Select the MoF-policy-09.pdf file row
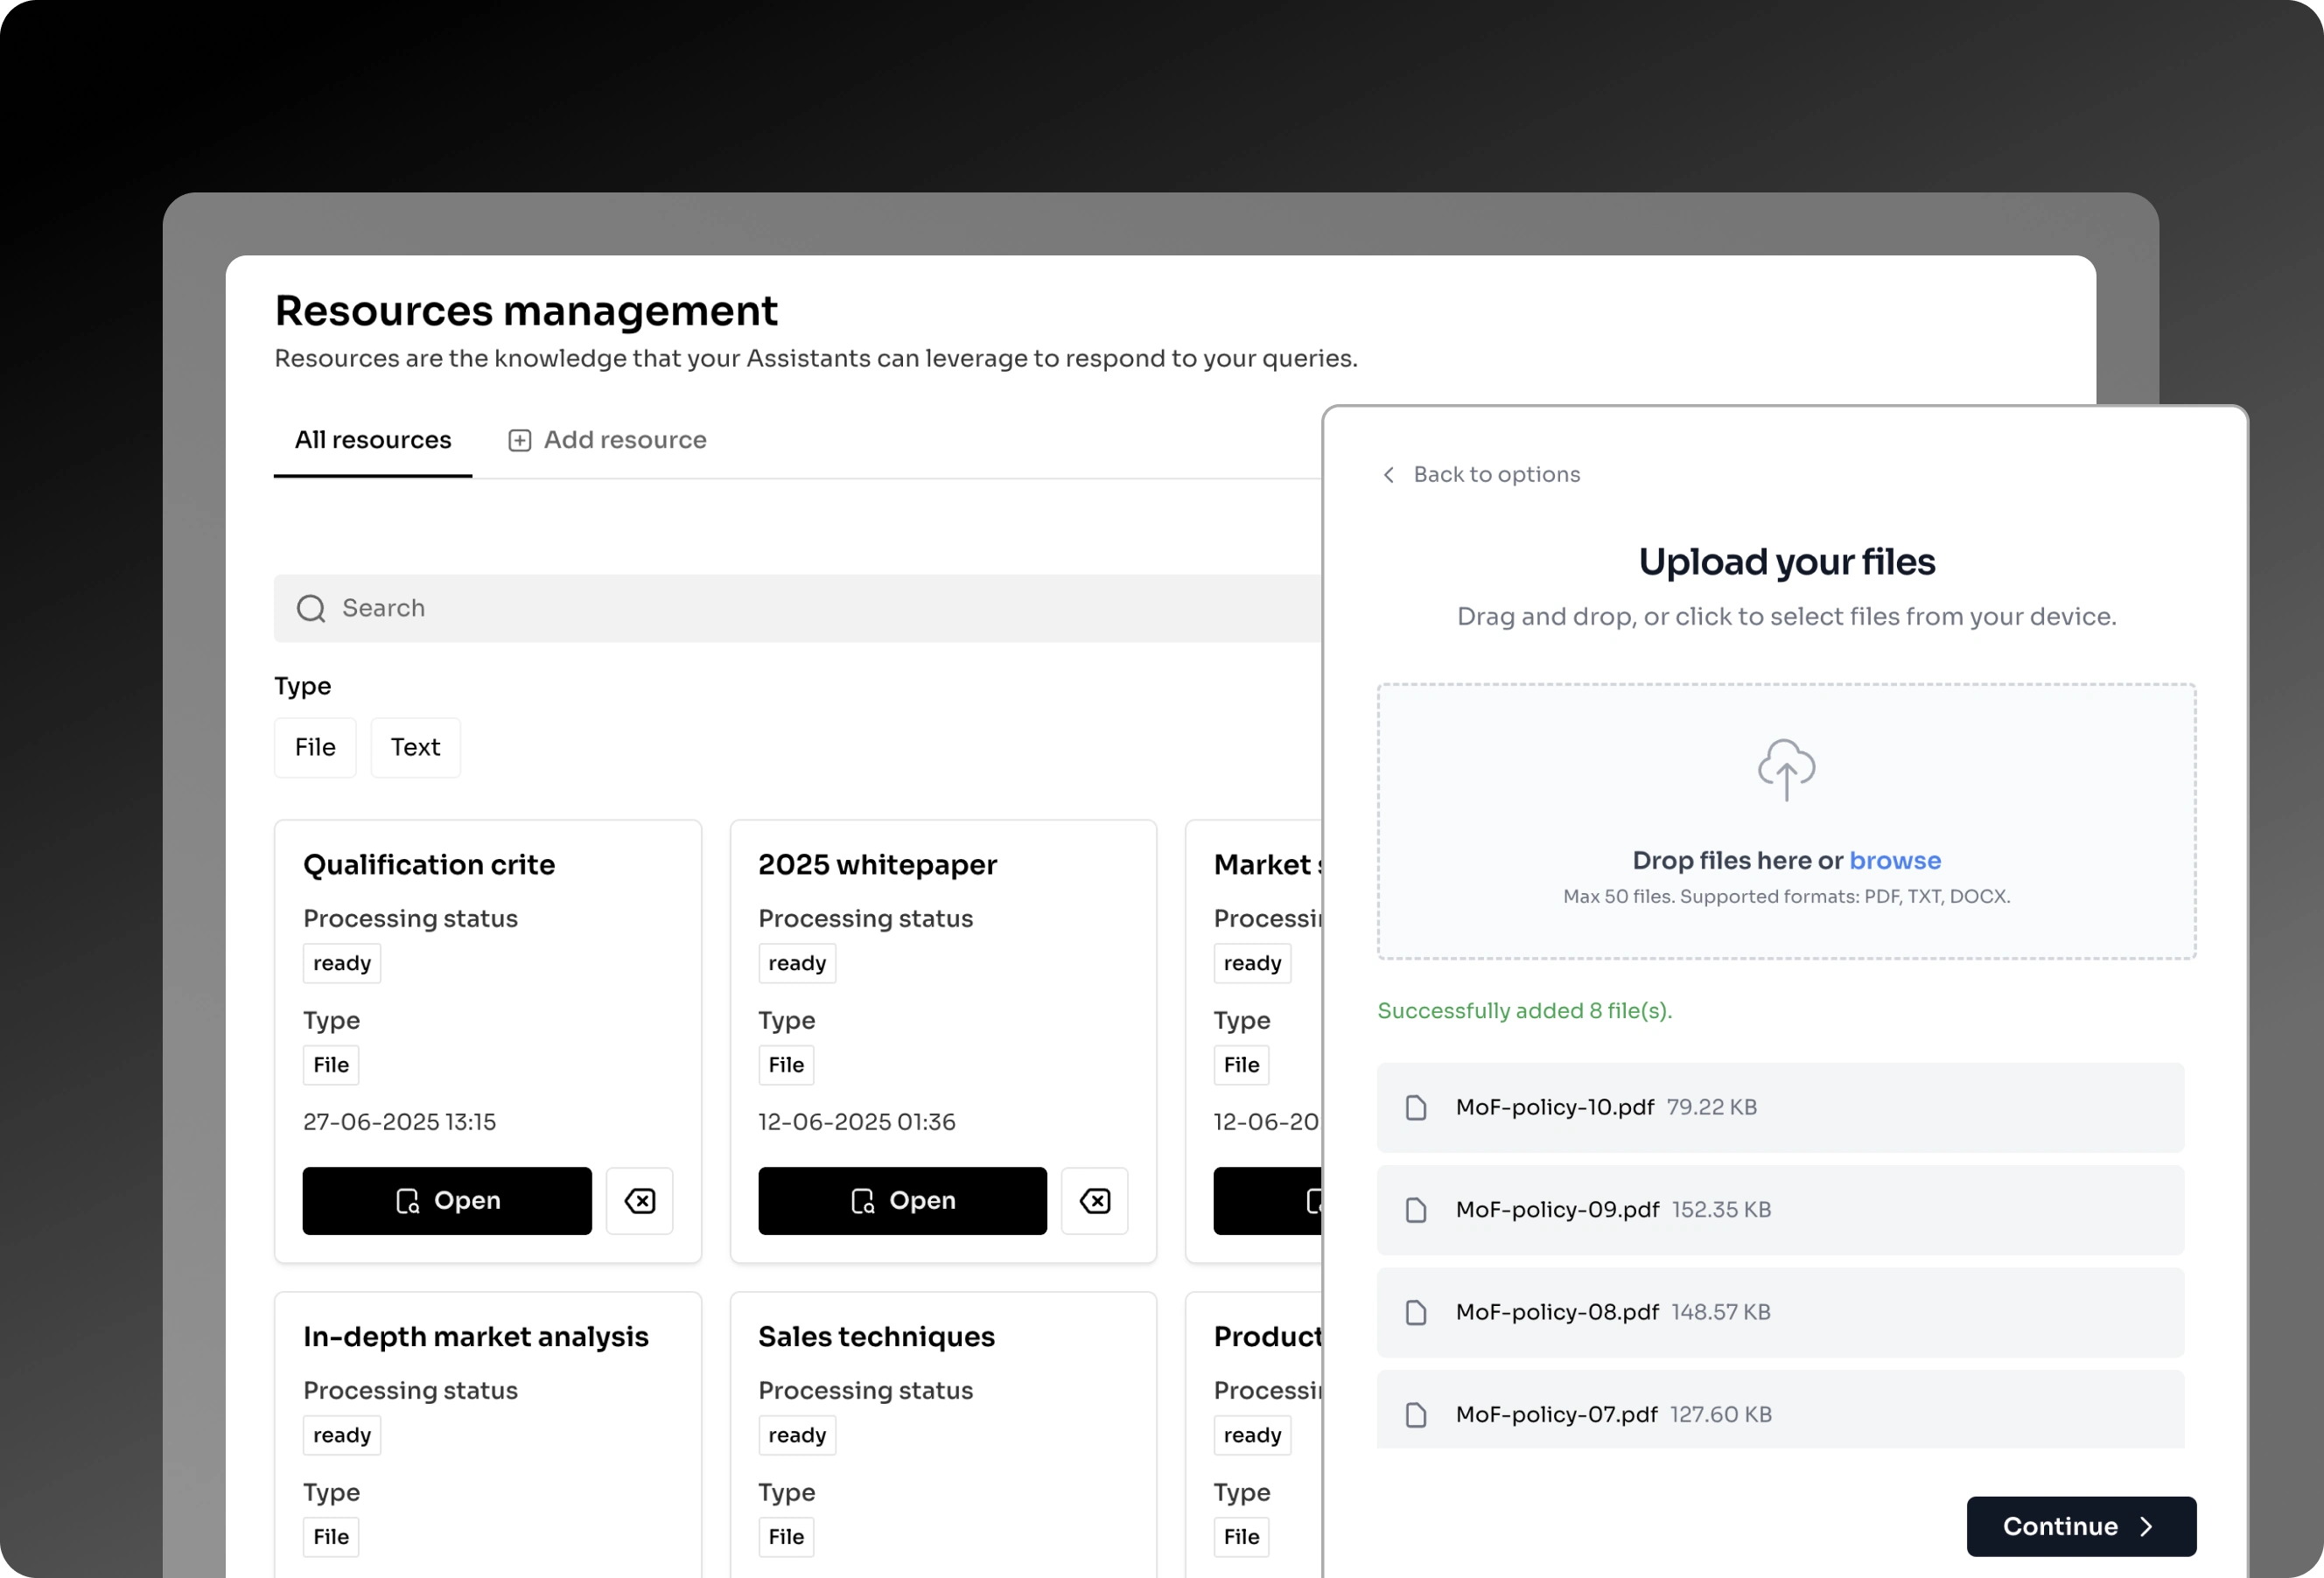The height and width of the screenshot is (1578, 2324). coord(1780,1210)
